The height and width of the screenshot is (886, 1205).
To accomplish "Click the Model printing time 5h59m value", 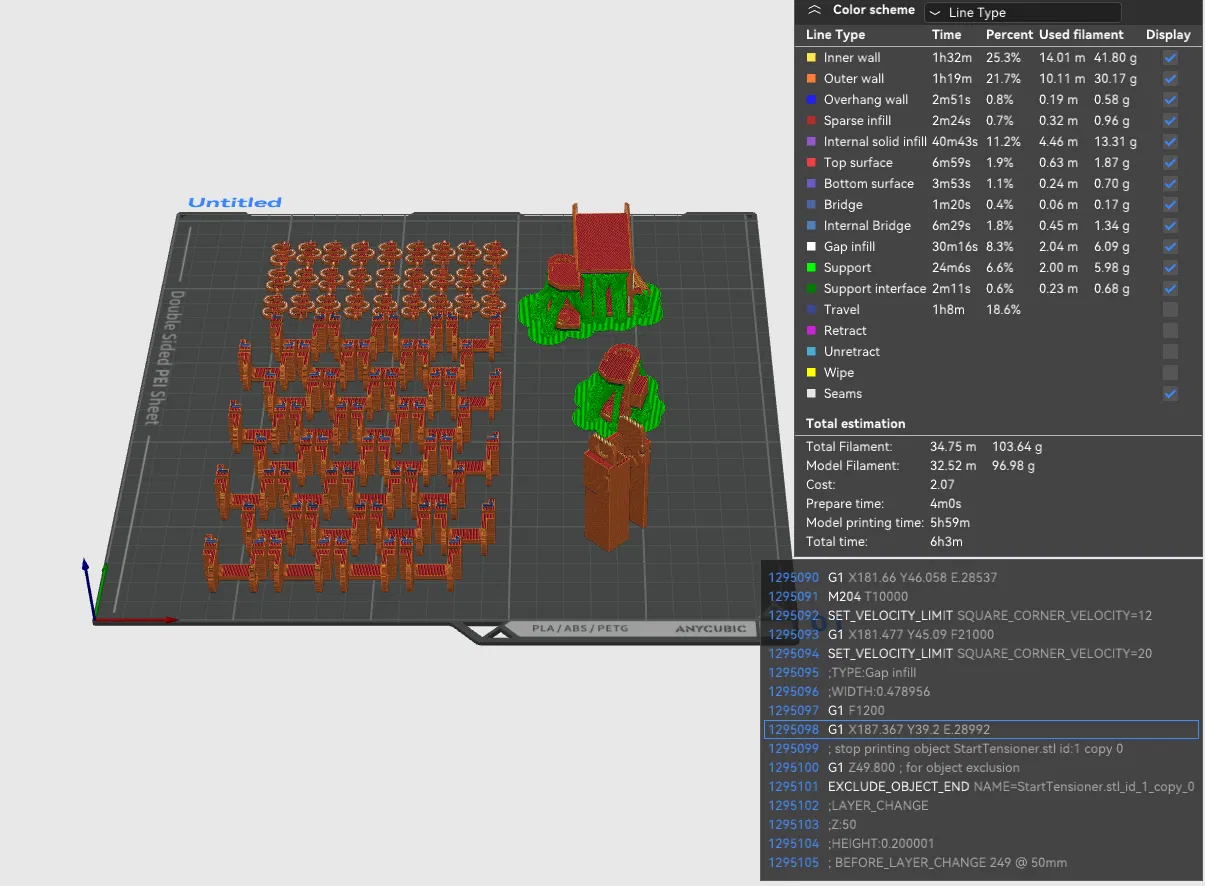I will pos(950,523).
